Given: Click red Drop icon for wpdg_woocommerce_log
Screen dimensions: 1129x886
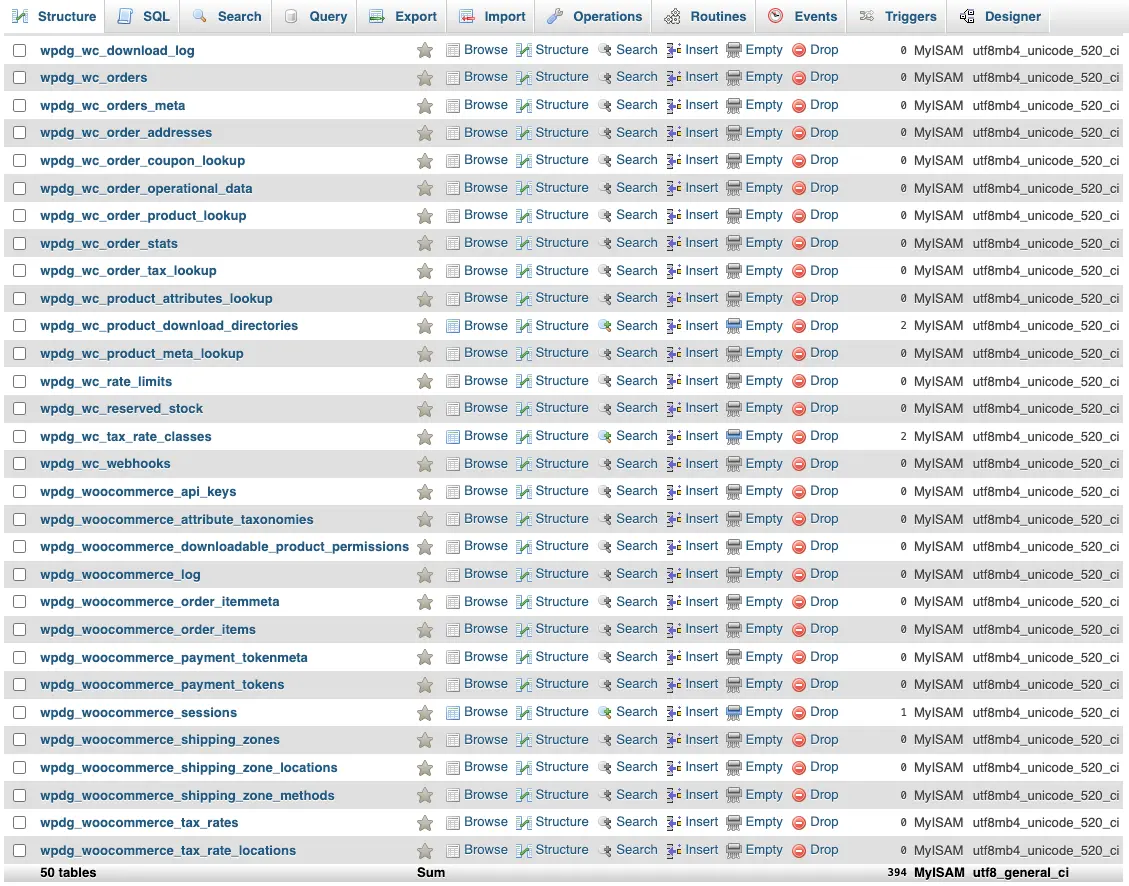Looking at the screenshot, I should [x=799, y=574].
